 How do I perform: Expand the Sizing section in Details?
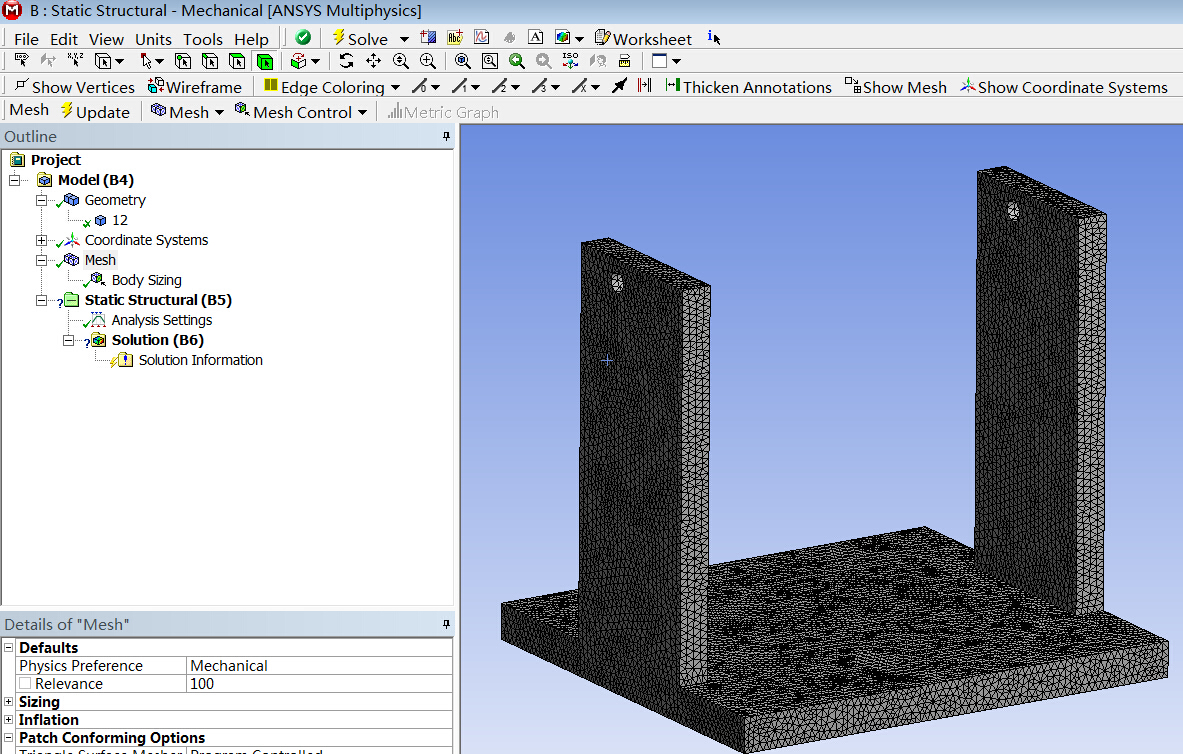(x=9, y=702)
